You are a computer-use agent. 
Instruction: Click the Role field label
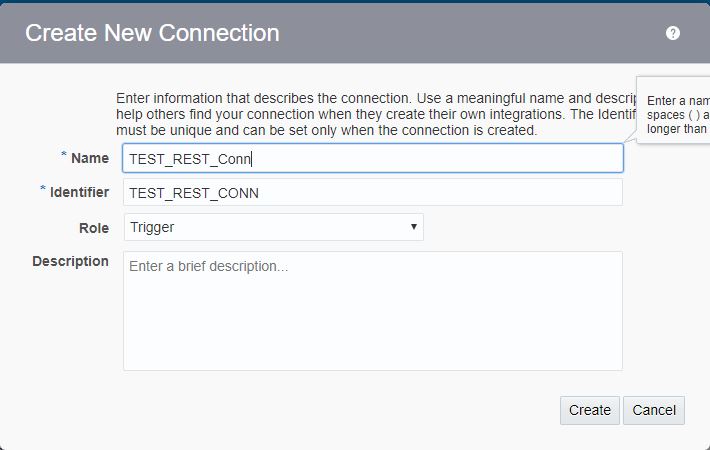[94, 228]
